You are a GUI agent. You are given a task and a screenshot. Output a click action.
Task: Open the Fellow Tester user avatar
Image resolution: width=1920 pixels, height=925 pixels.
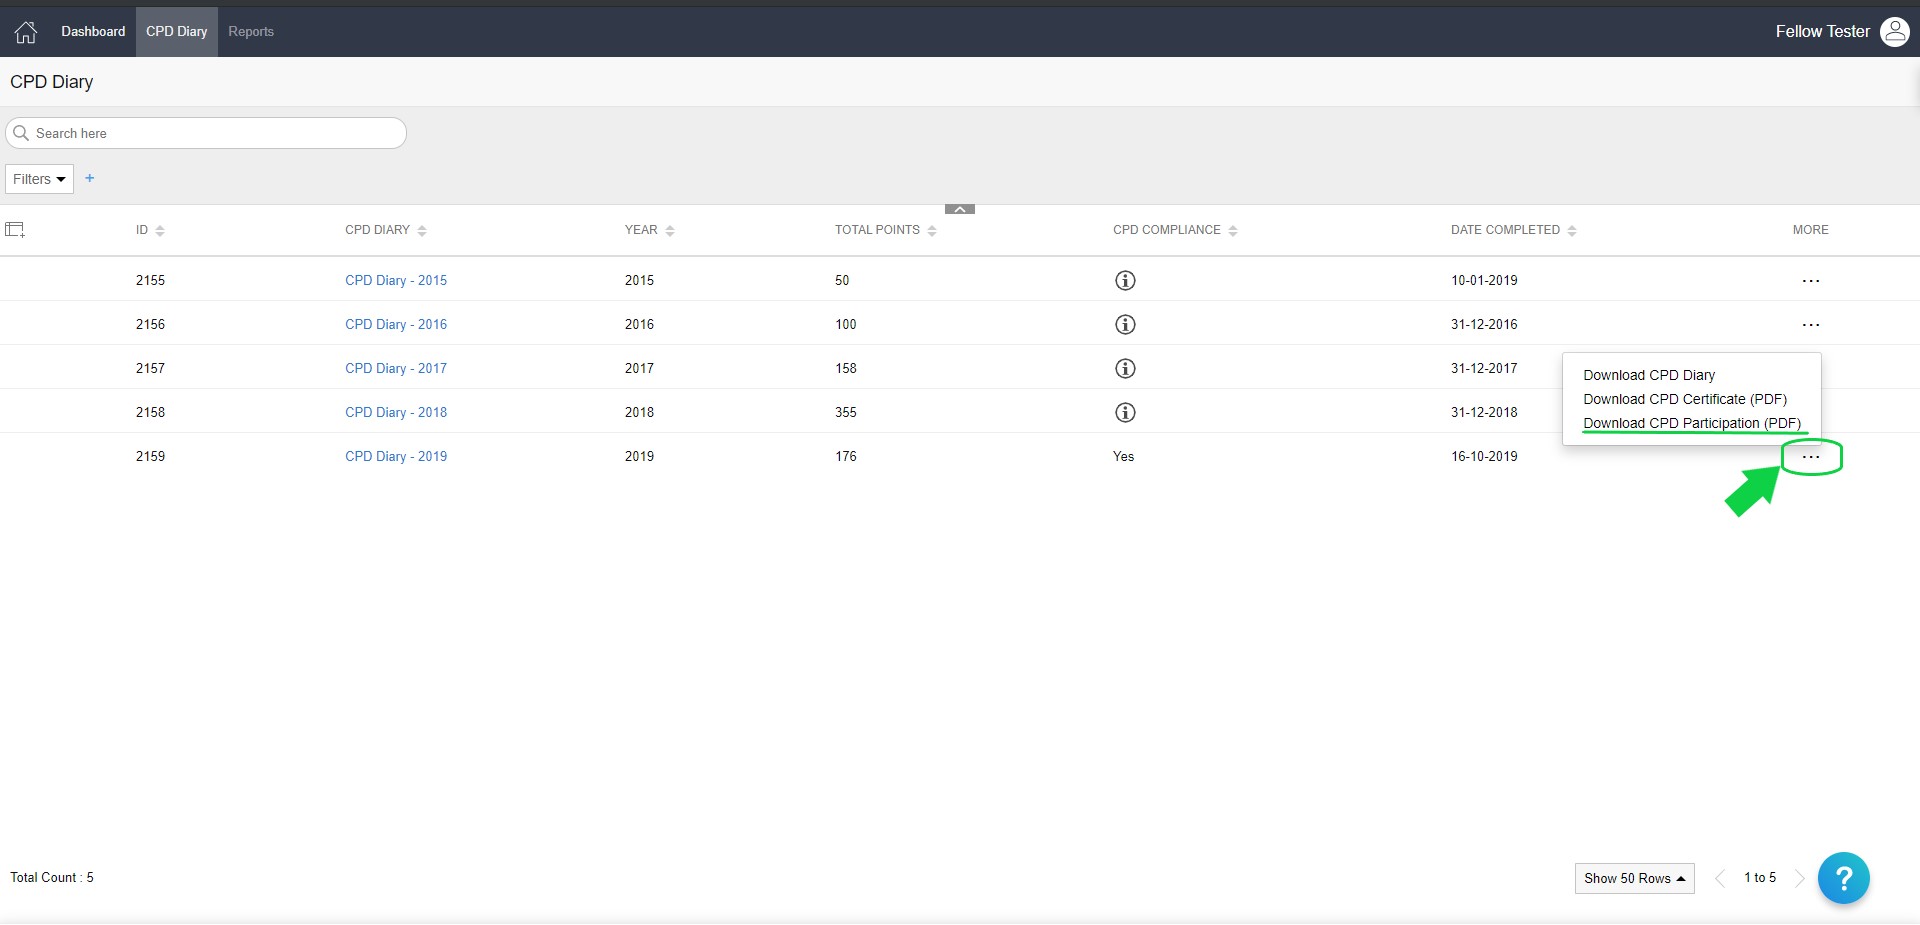1895,32
